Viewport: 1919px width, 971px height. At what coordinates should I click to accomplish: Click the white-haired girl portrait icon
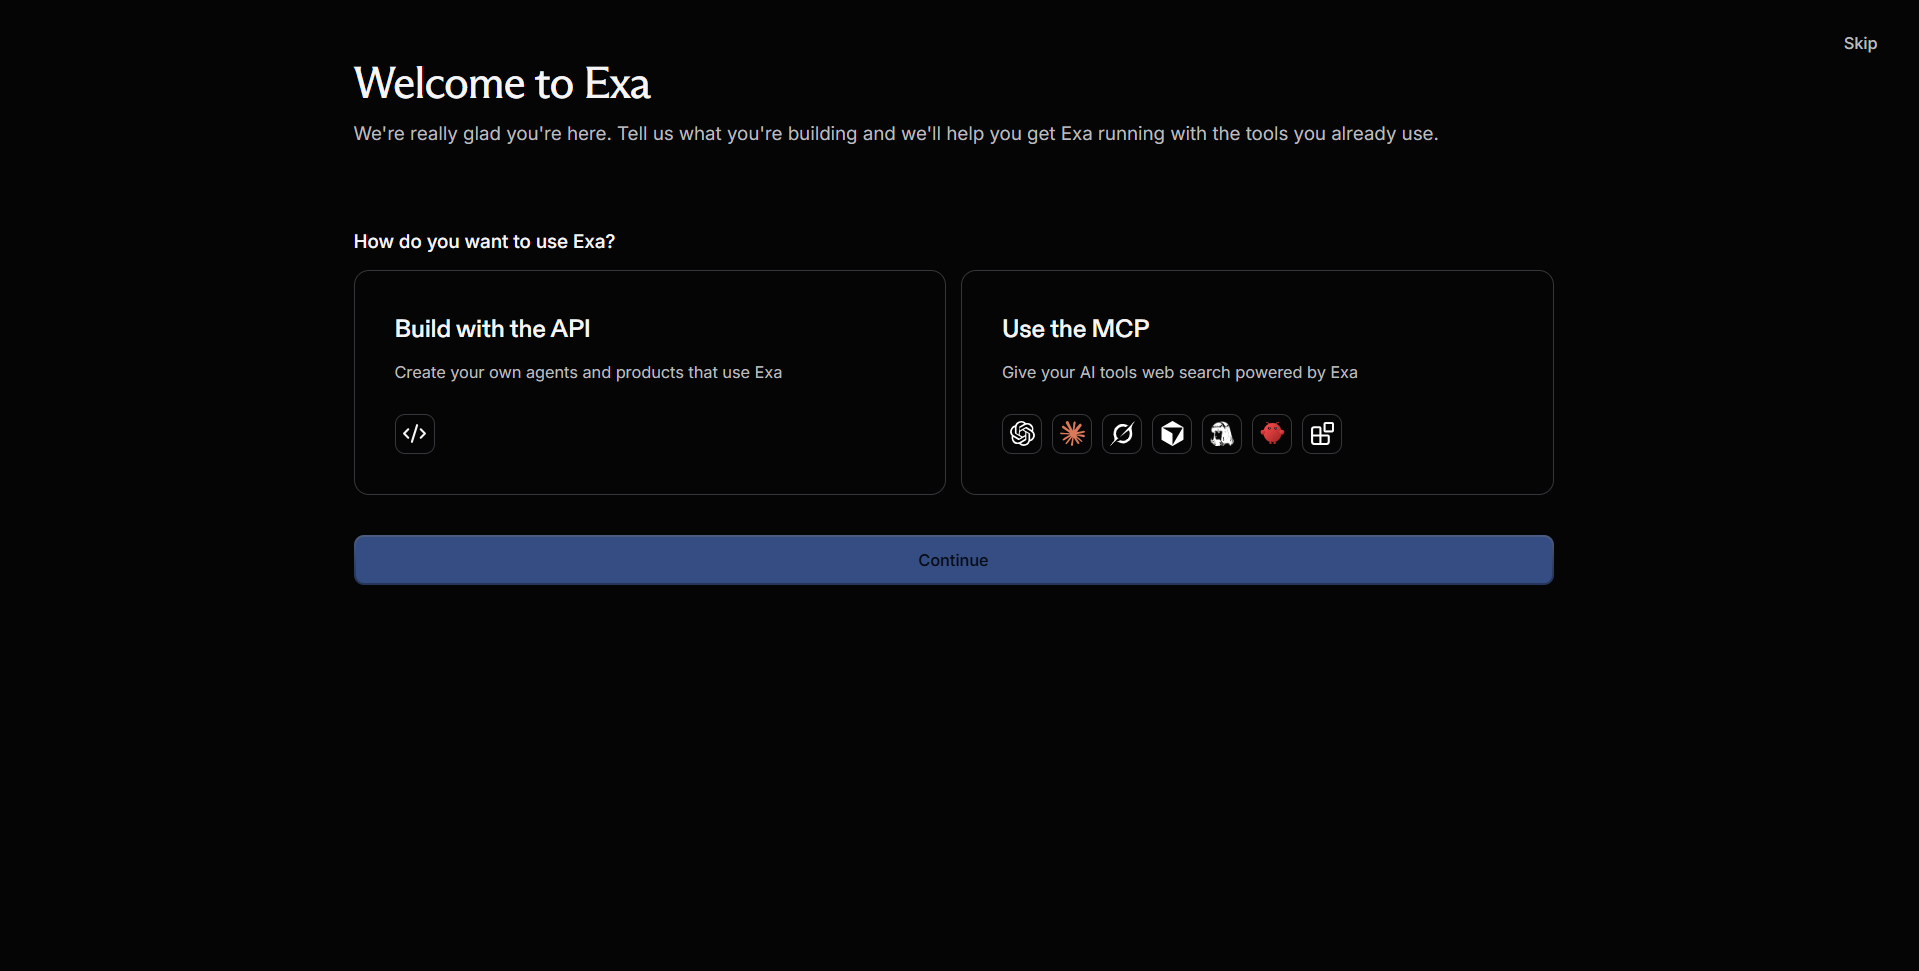coord(1222,434)
